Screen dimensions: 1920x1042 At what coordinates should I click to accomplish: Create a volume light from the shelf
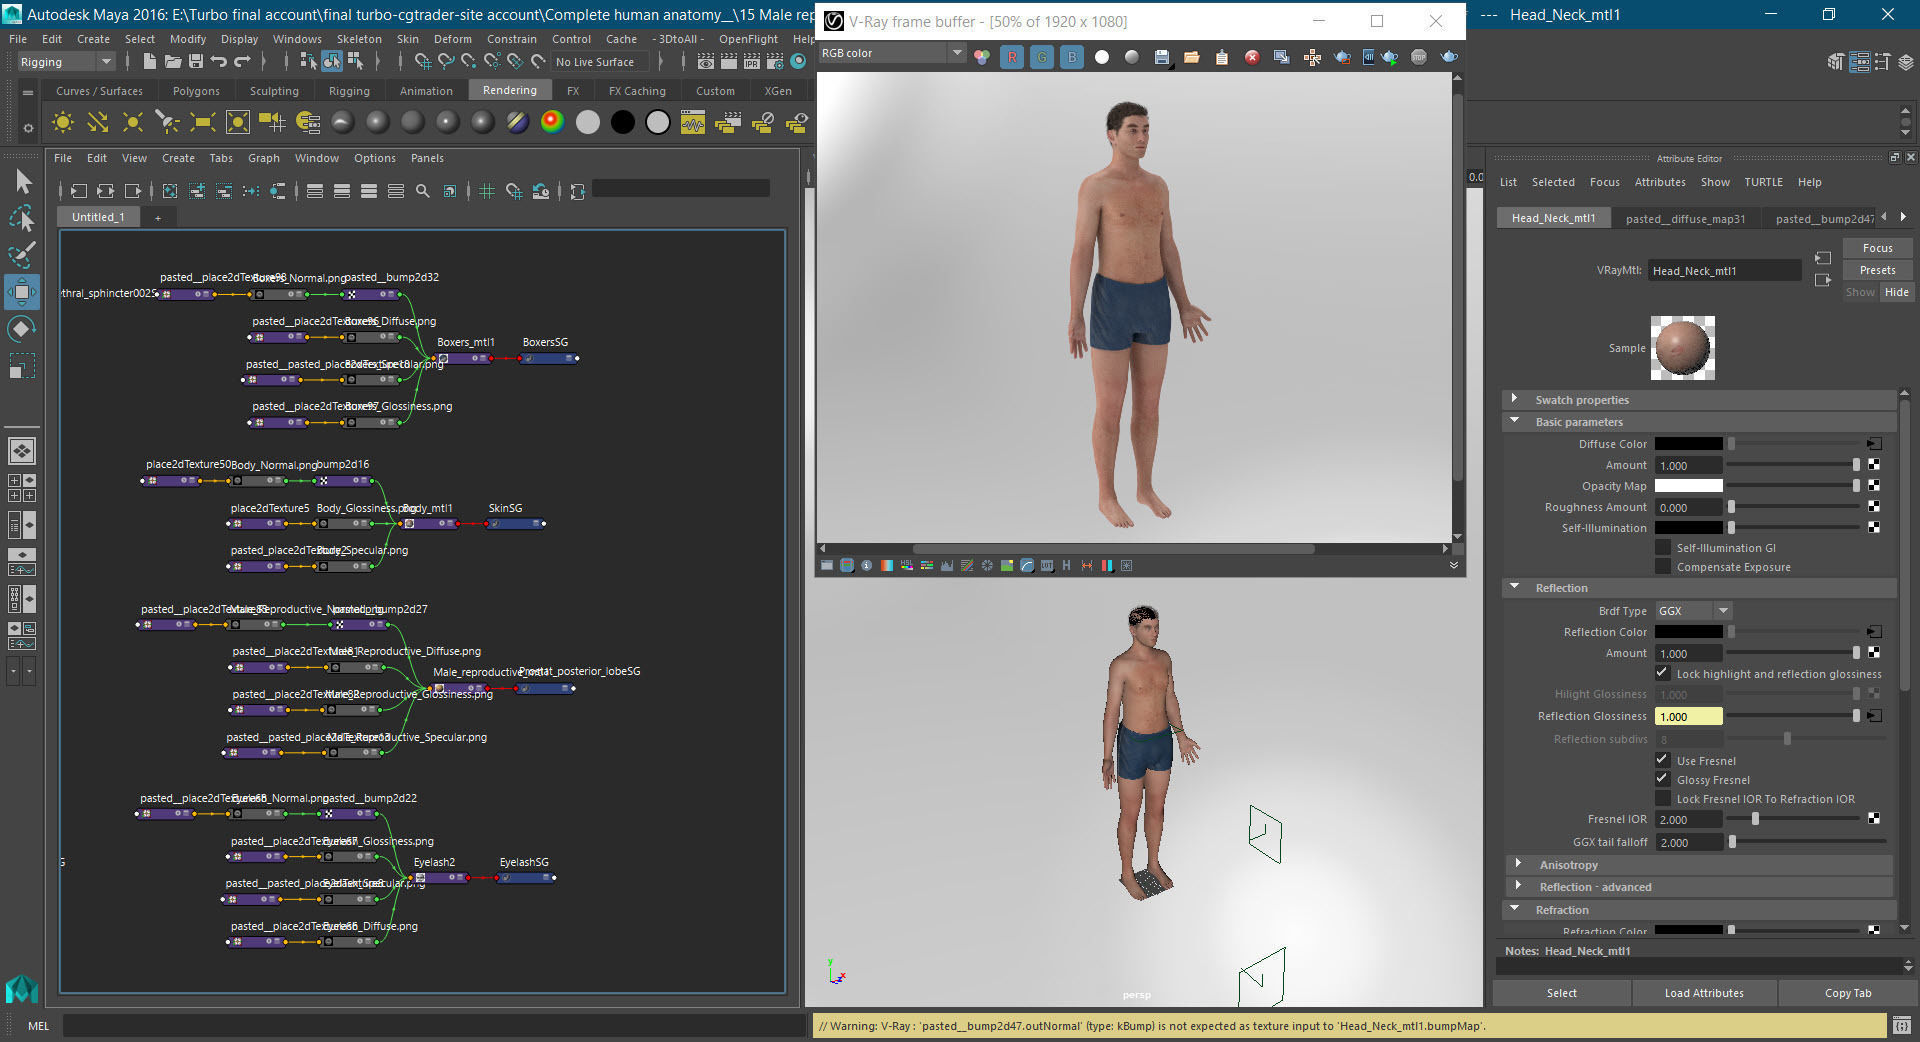click(238, 122)
